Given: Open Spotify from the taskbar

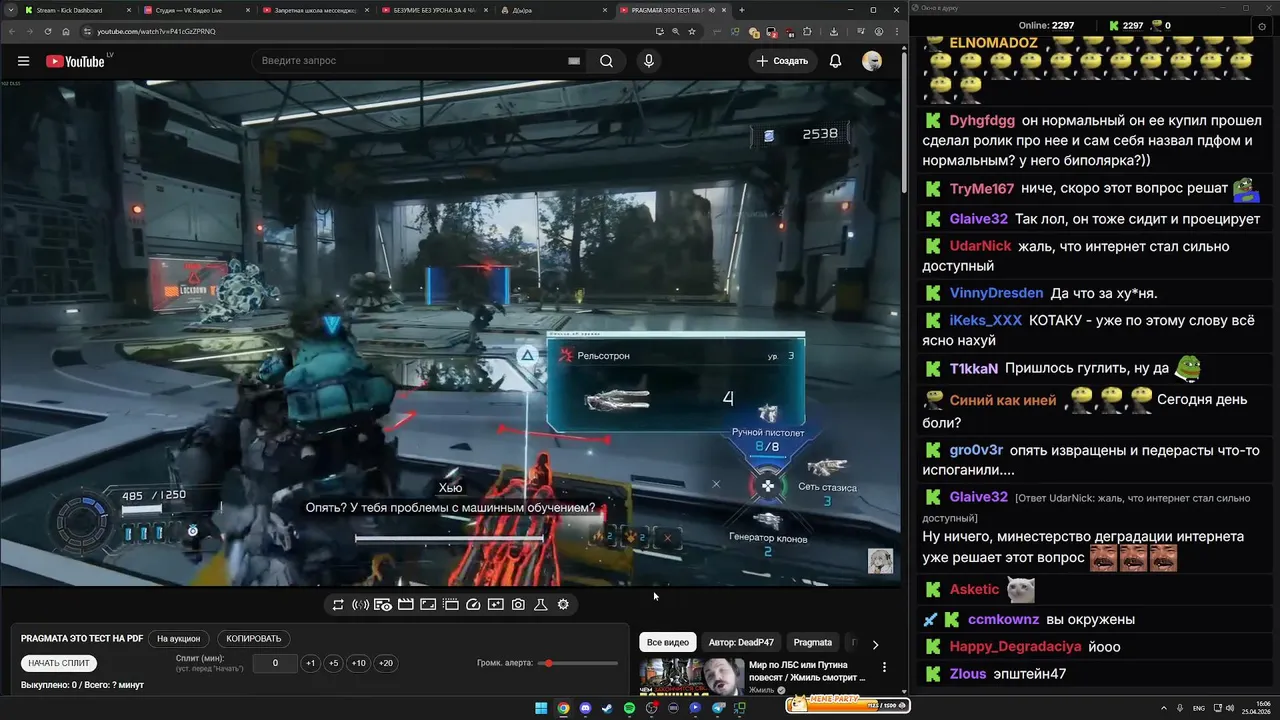Looking at the screenshot, I should (x=629, y=708).
